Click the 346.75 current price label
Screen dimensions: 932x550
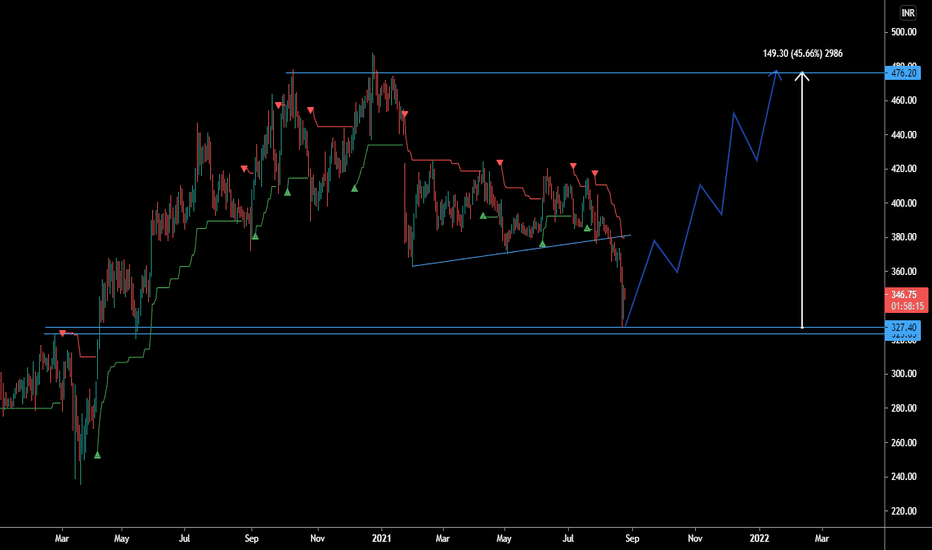point(906,295)
